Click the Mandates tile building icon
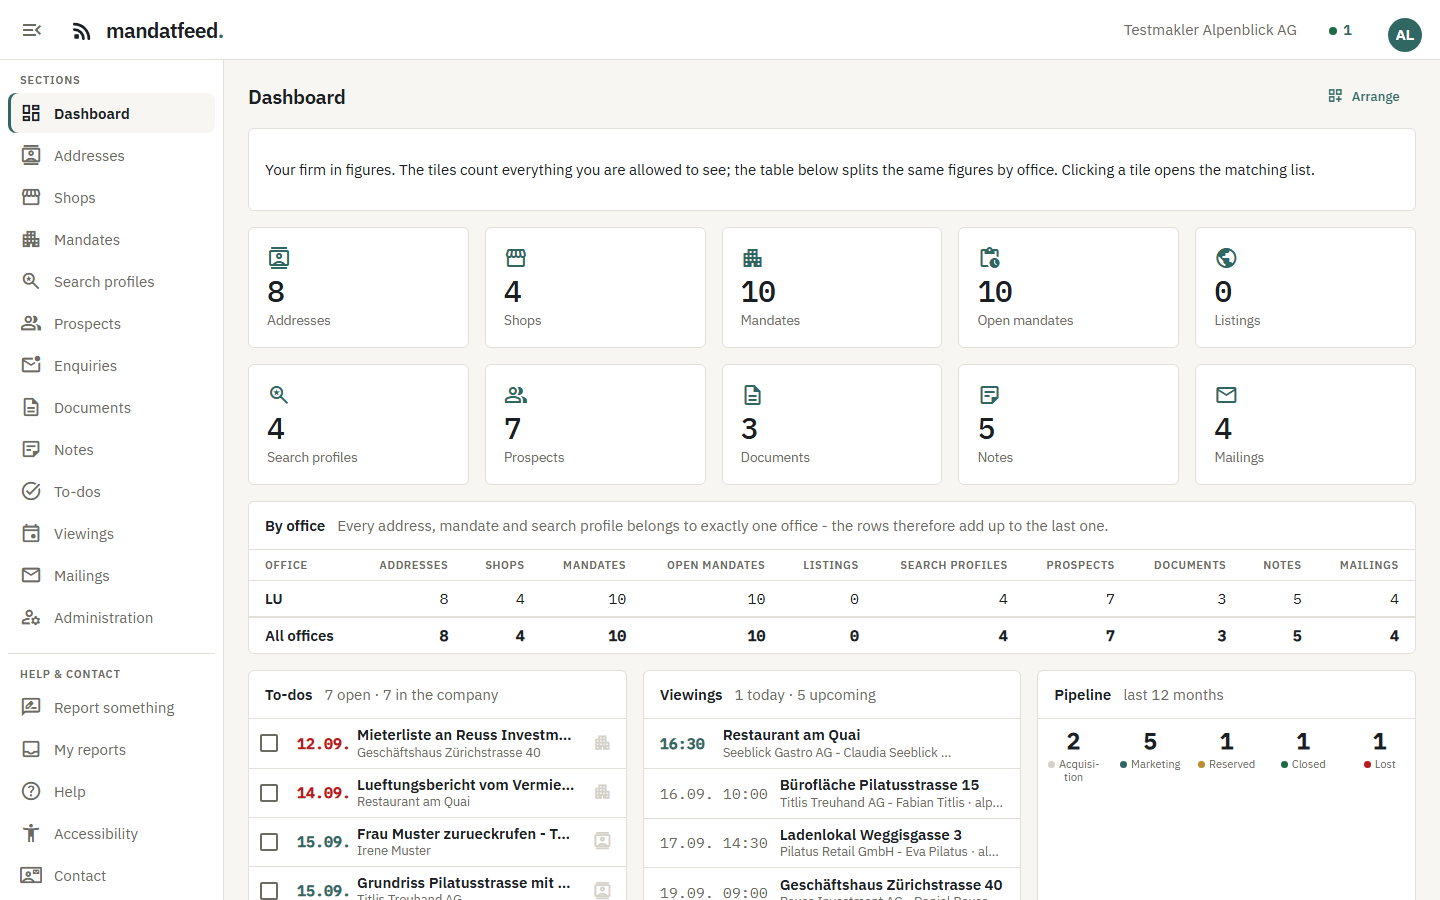The height and width of the screenshot is (900, 1440). coord(752,258)
